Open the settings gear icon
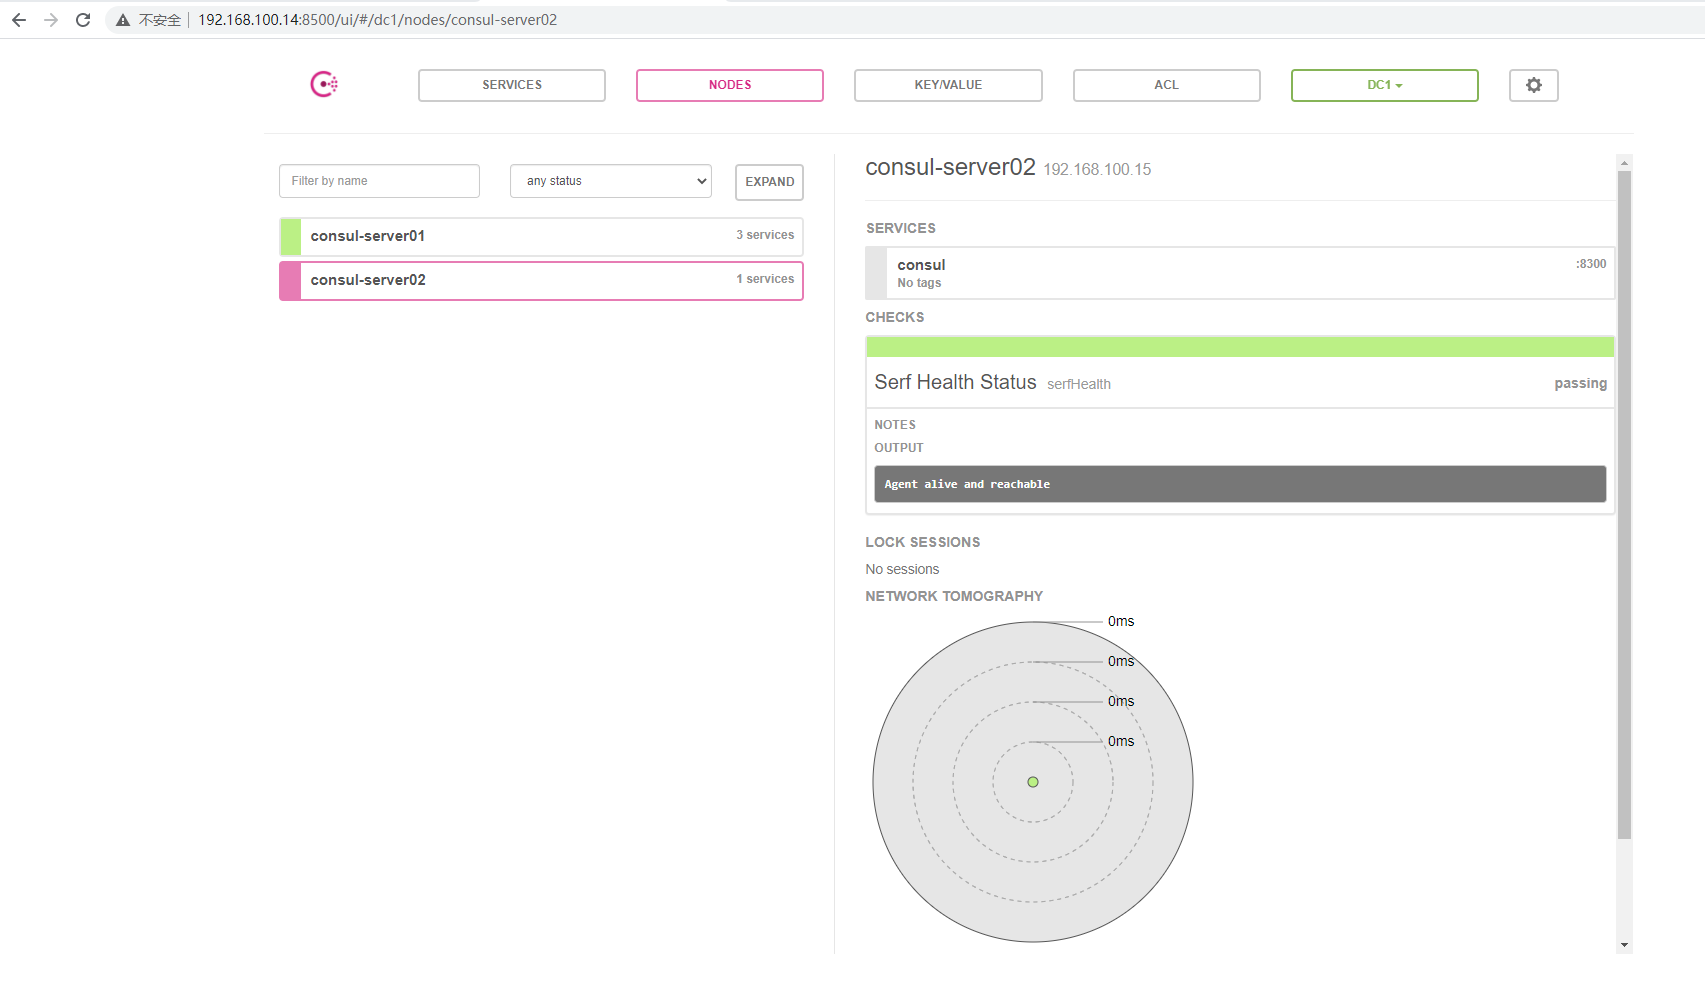Viewport: 1705px width, 986px height. click(1533, 85)
